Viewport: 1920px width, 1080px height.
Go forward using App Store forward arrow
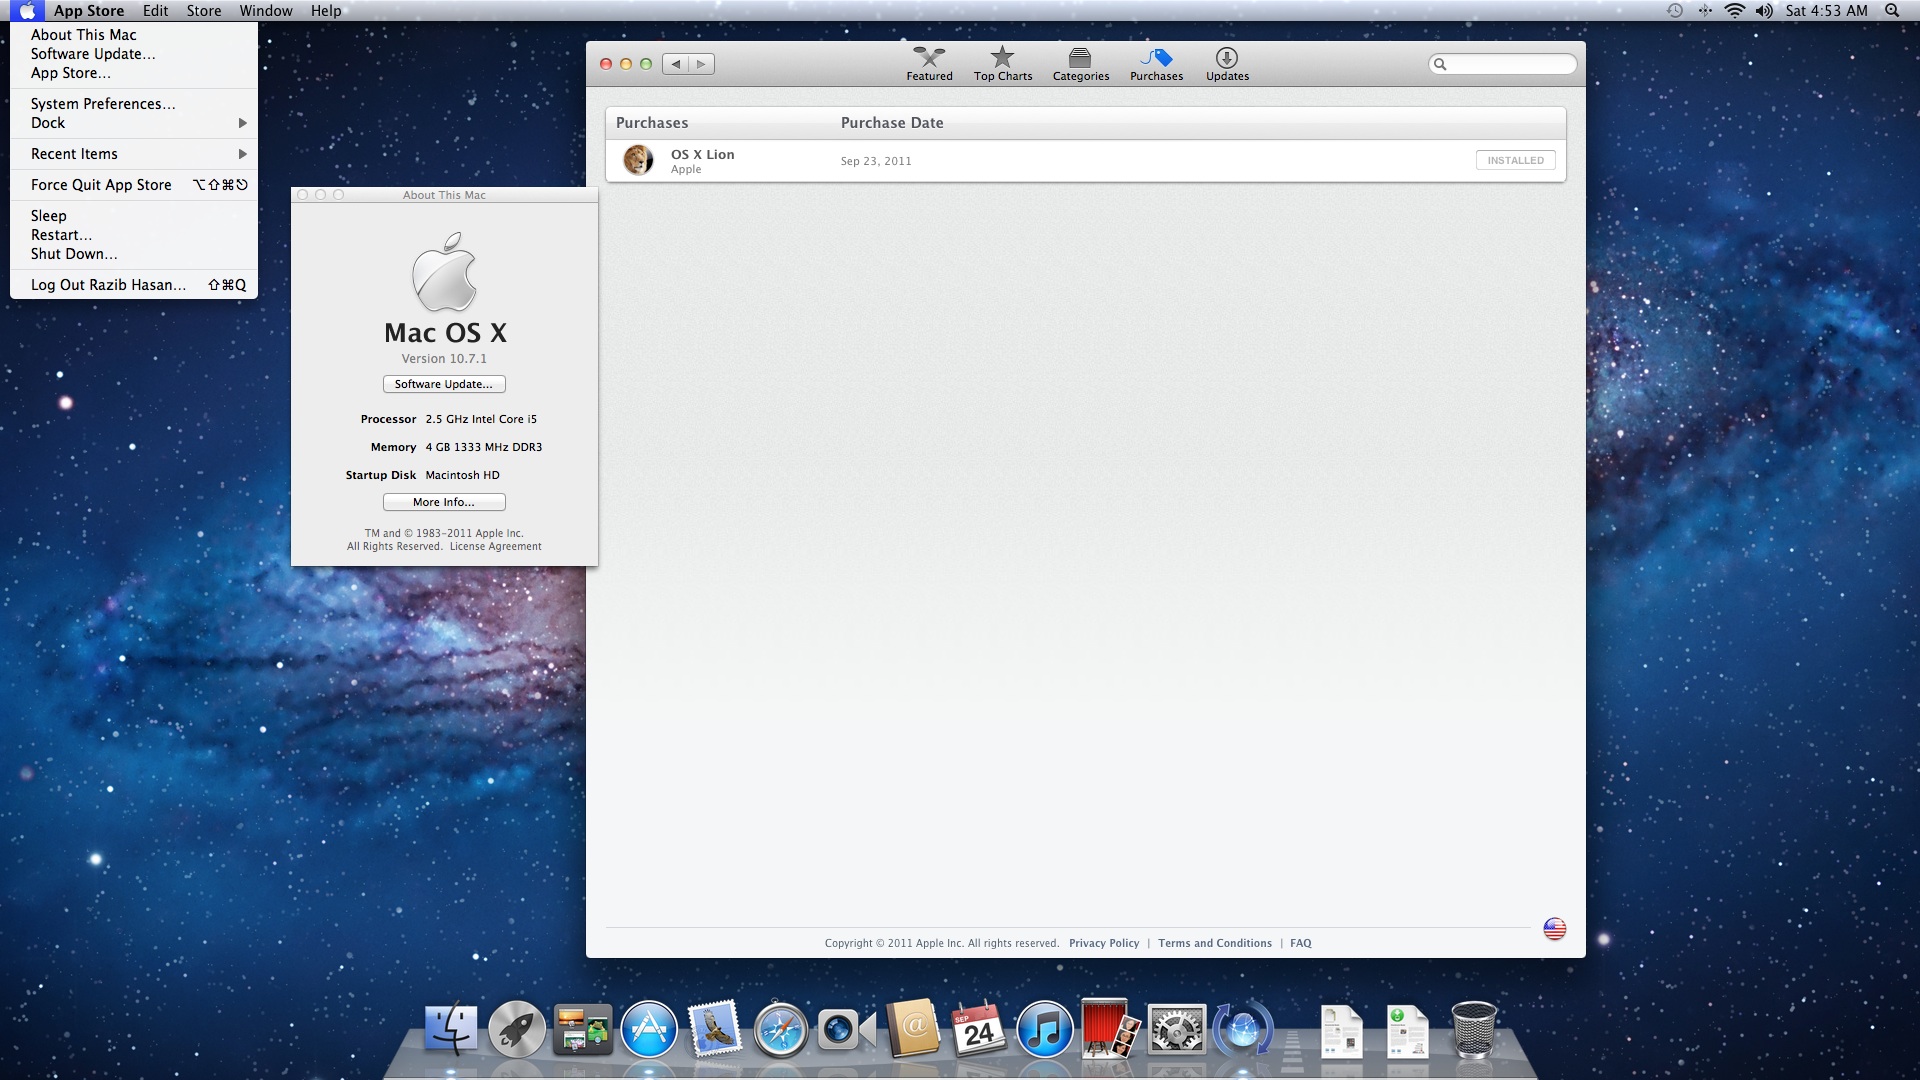point(702,64)
